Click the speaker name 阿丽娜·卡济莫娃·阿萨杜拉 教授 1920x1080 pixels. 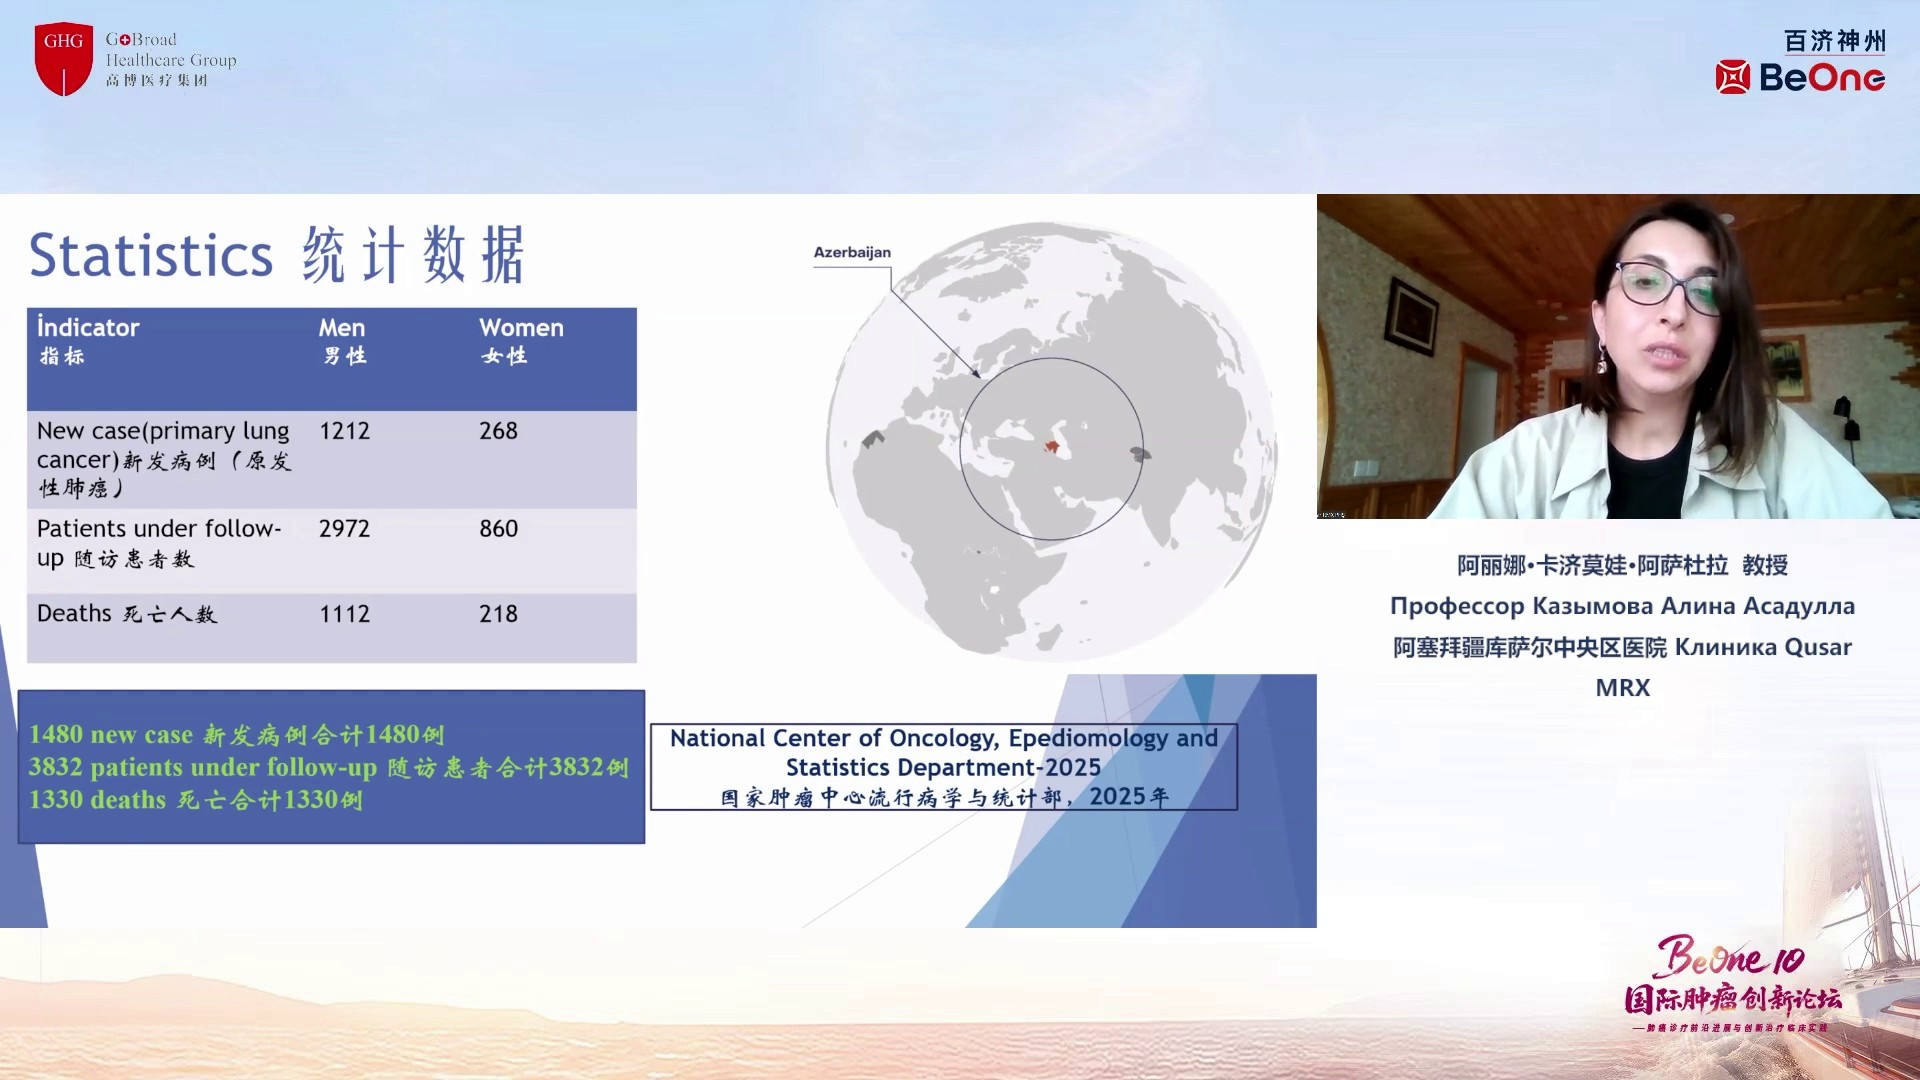(x=1622, y=565)
